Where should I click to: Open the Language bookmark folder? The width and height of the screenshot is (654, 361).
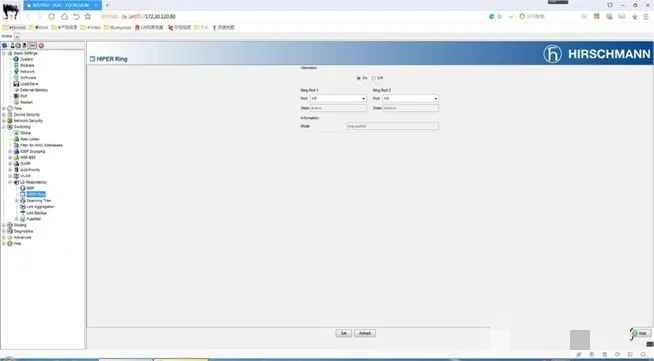[118, 28]
